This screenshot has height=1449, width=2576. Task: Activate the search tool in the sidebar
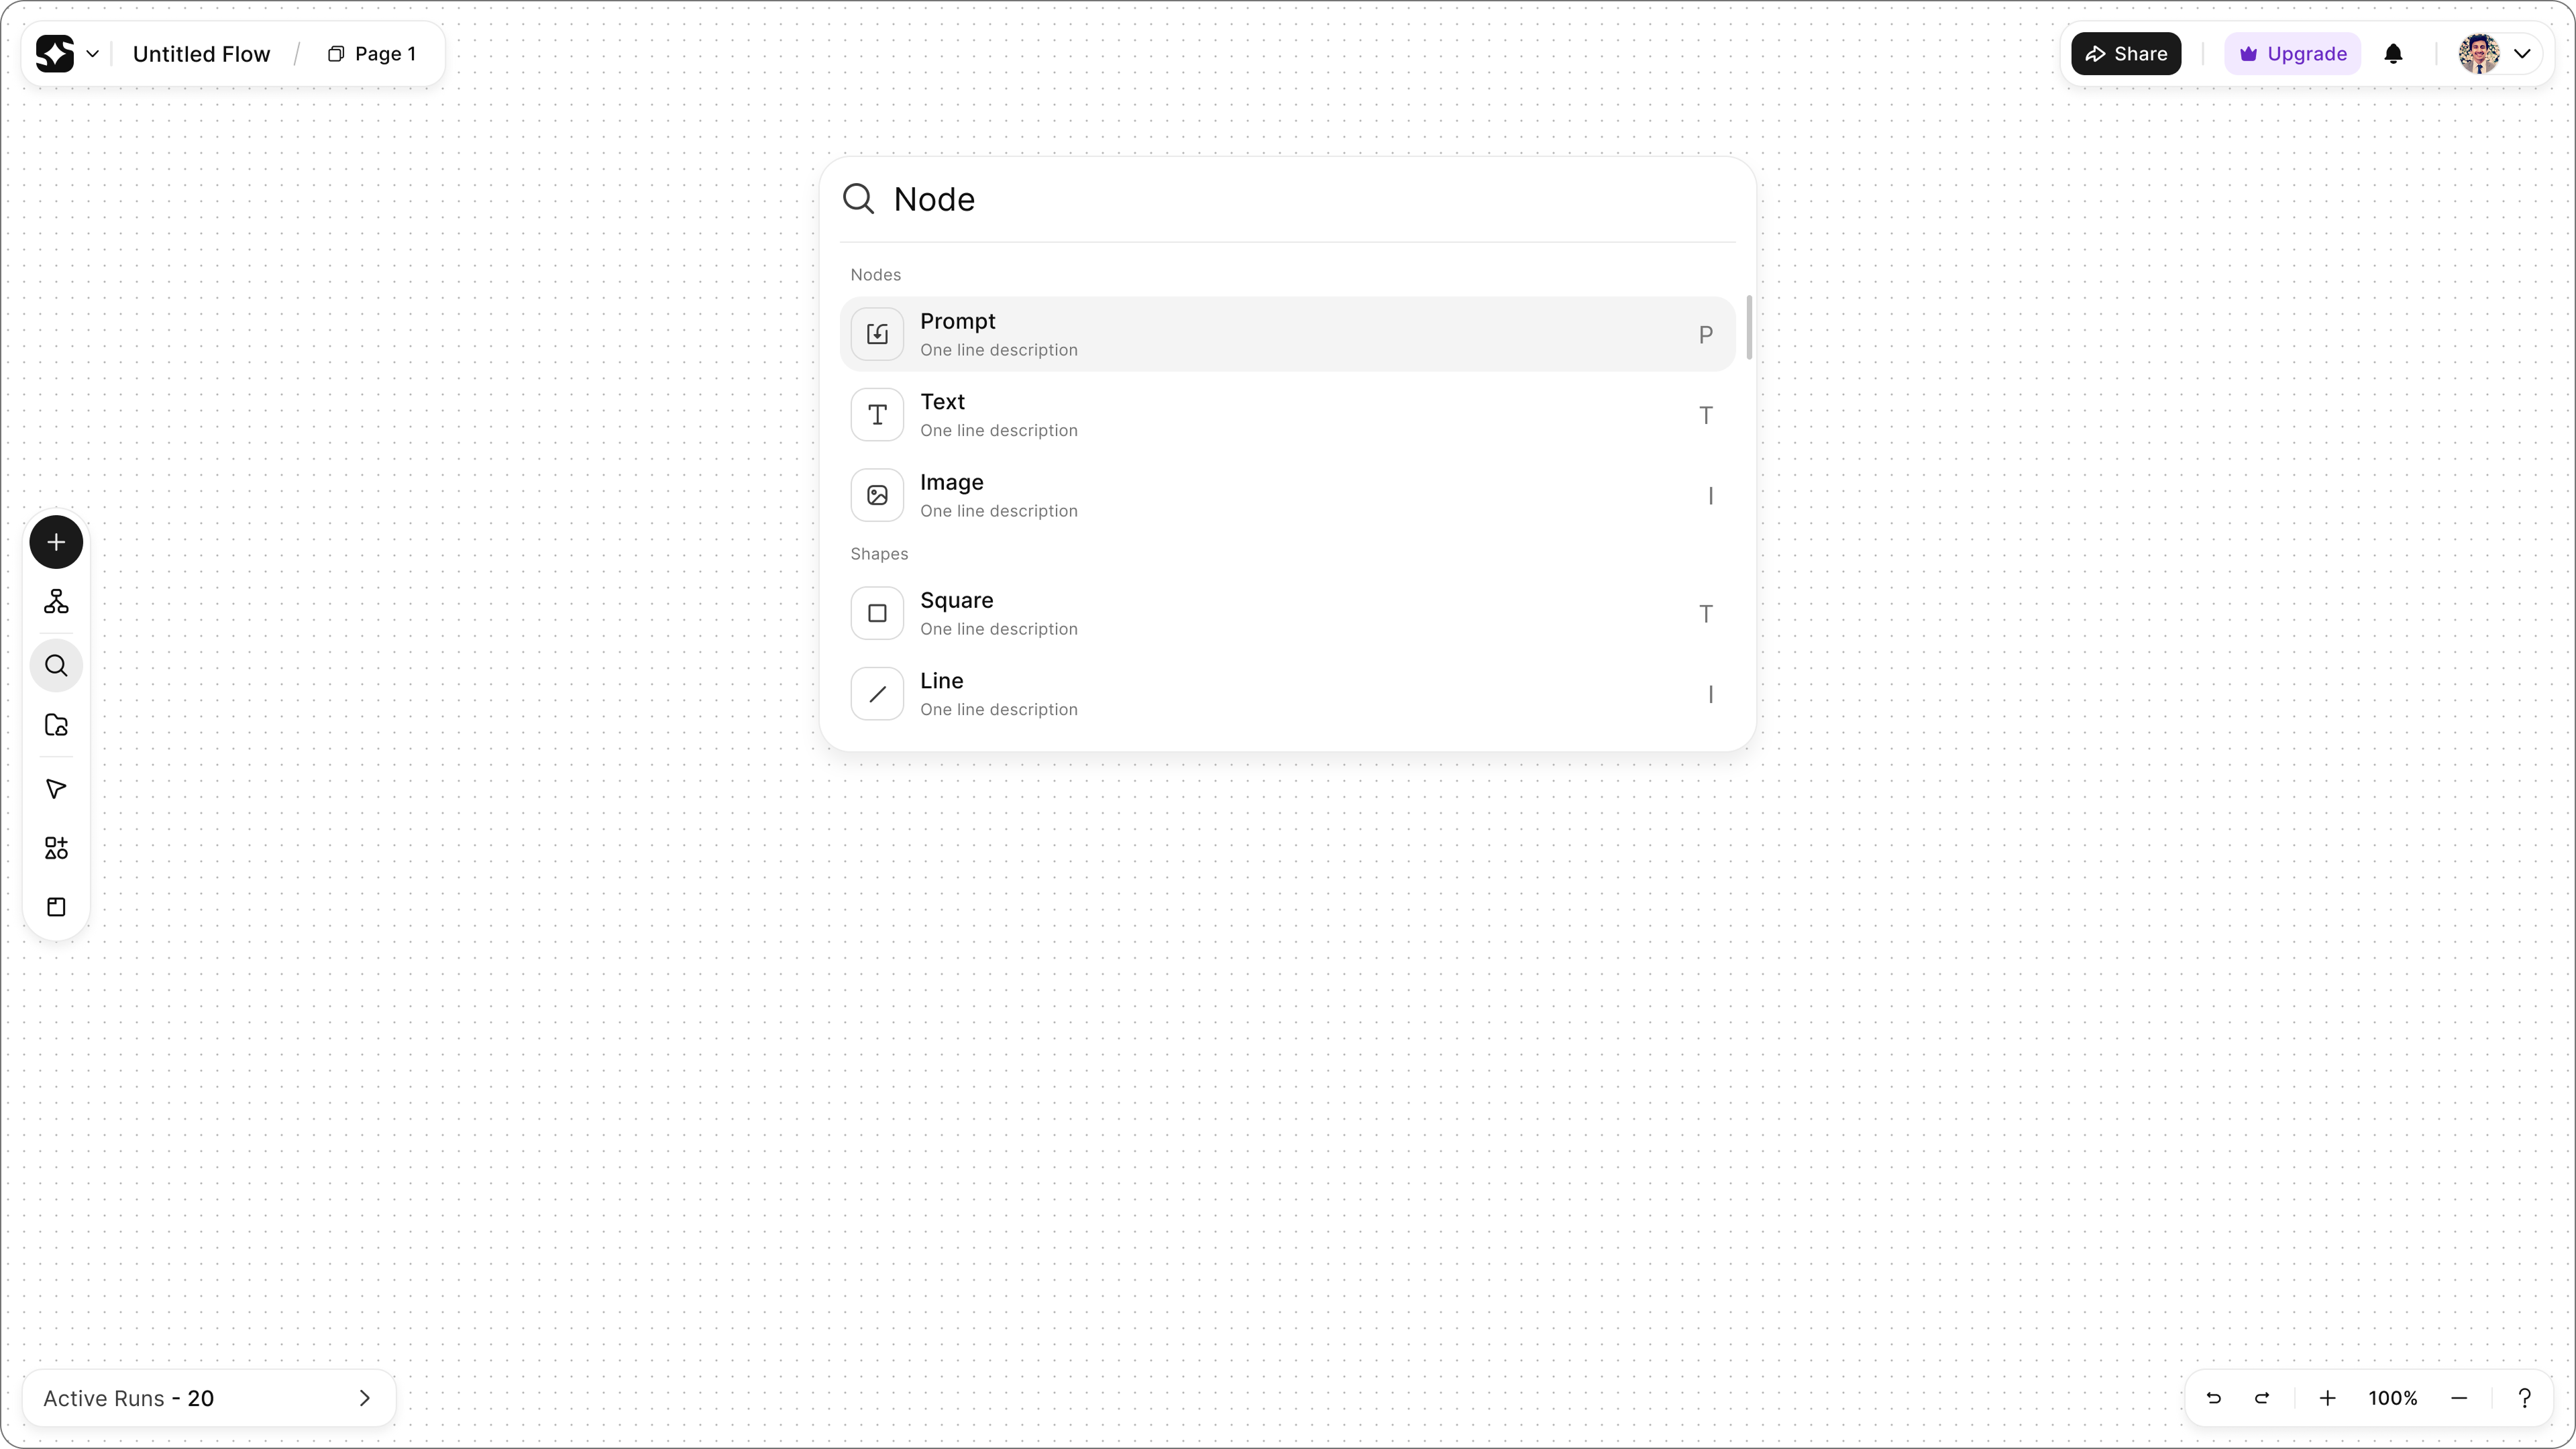(56, 664)
